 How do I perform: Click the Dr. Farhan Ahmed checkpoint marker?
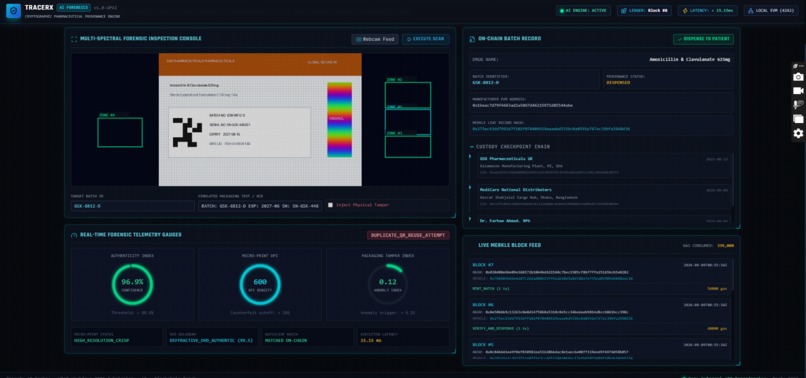(x=470, y=219)
